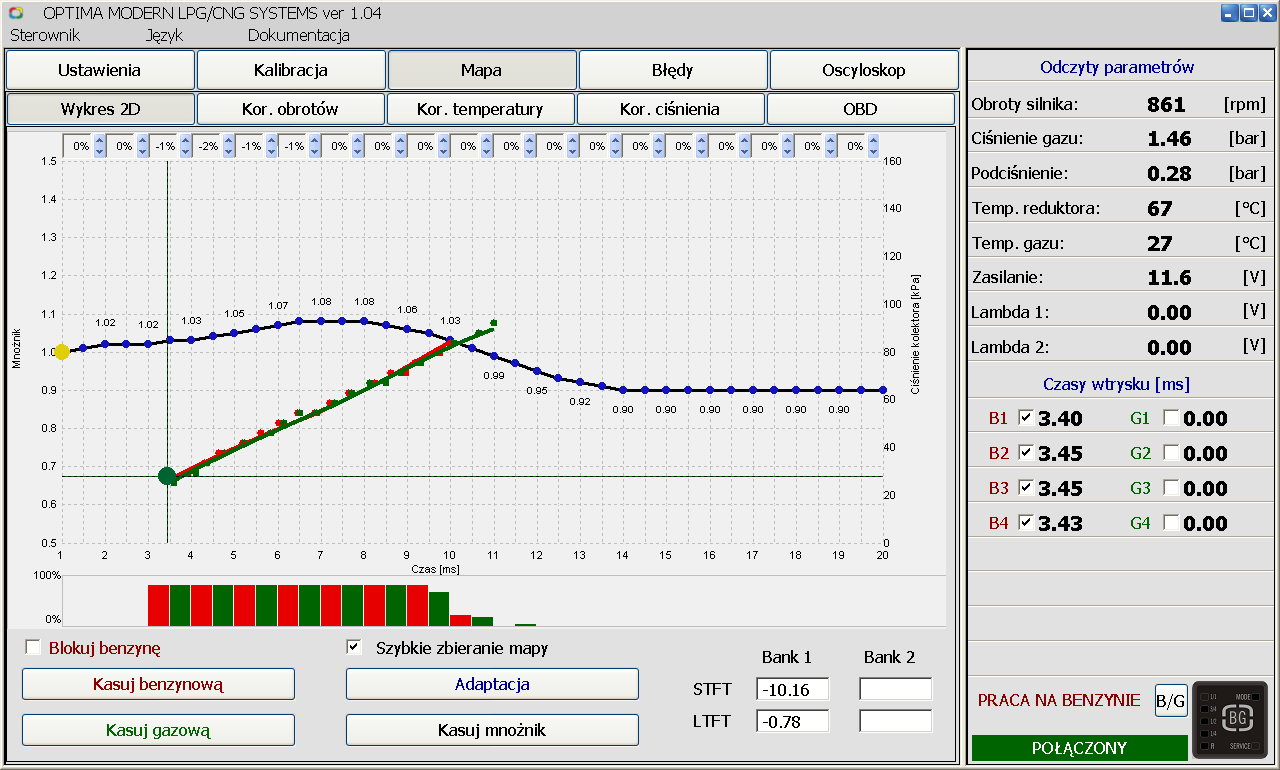Increase the -2% correction spinner value
This screenshot has height=770, width=1280.
228,141
